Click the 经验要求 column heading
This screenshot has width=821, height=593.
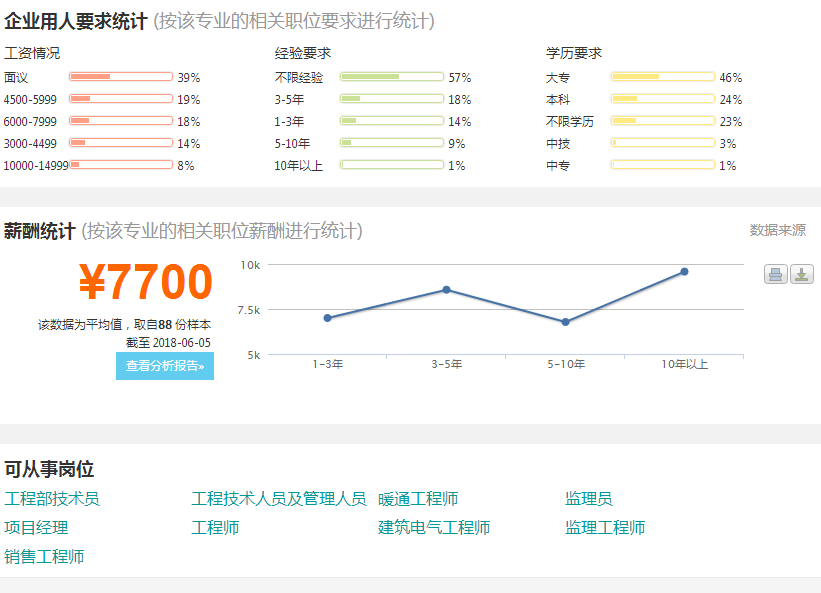coord(303,53)
